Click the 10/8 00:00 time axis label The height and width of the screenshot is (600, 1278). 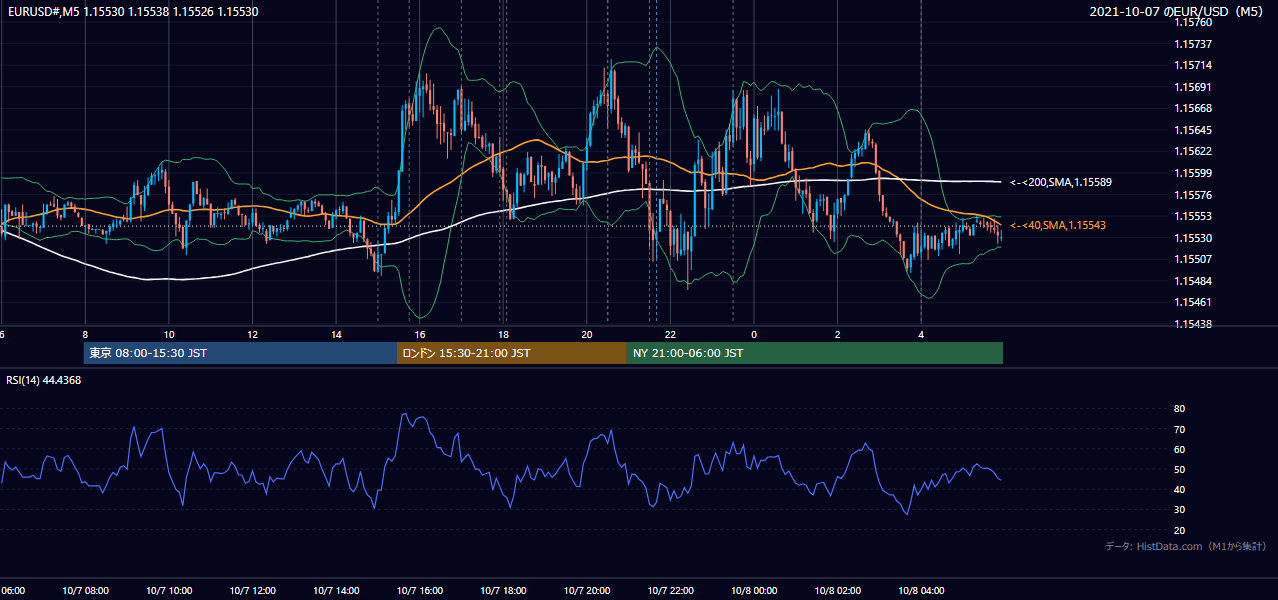click(x=754, y=591)
